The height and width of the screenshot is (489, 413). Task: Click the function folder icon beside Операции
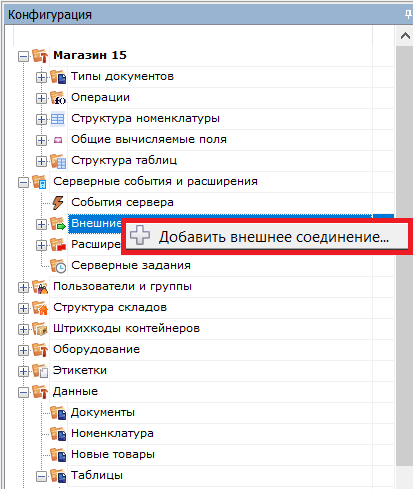click(58, 98)
